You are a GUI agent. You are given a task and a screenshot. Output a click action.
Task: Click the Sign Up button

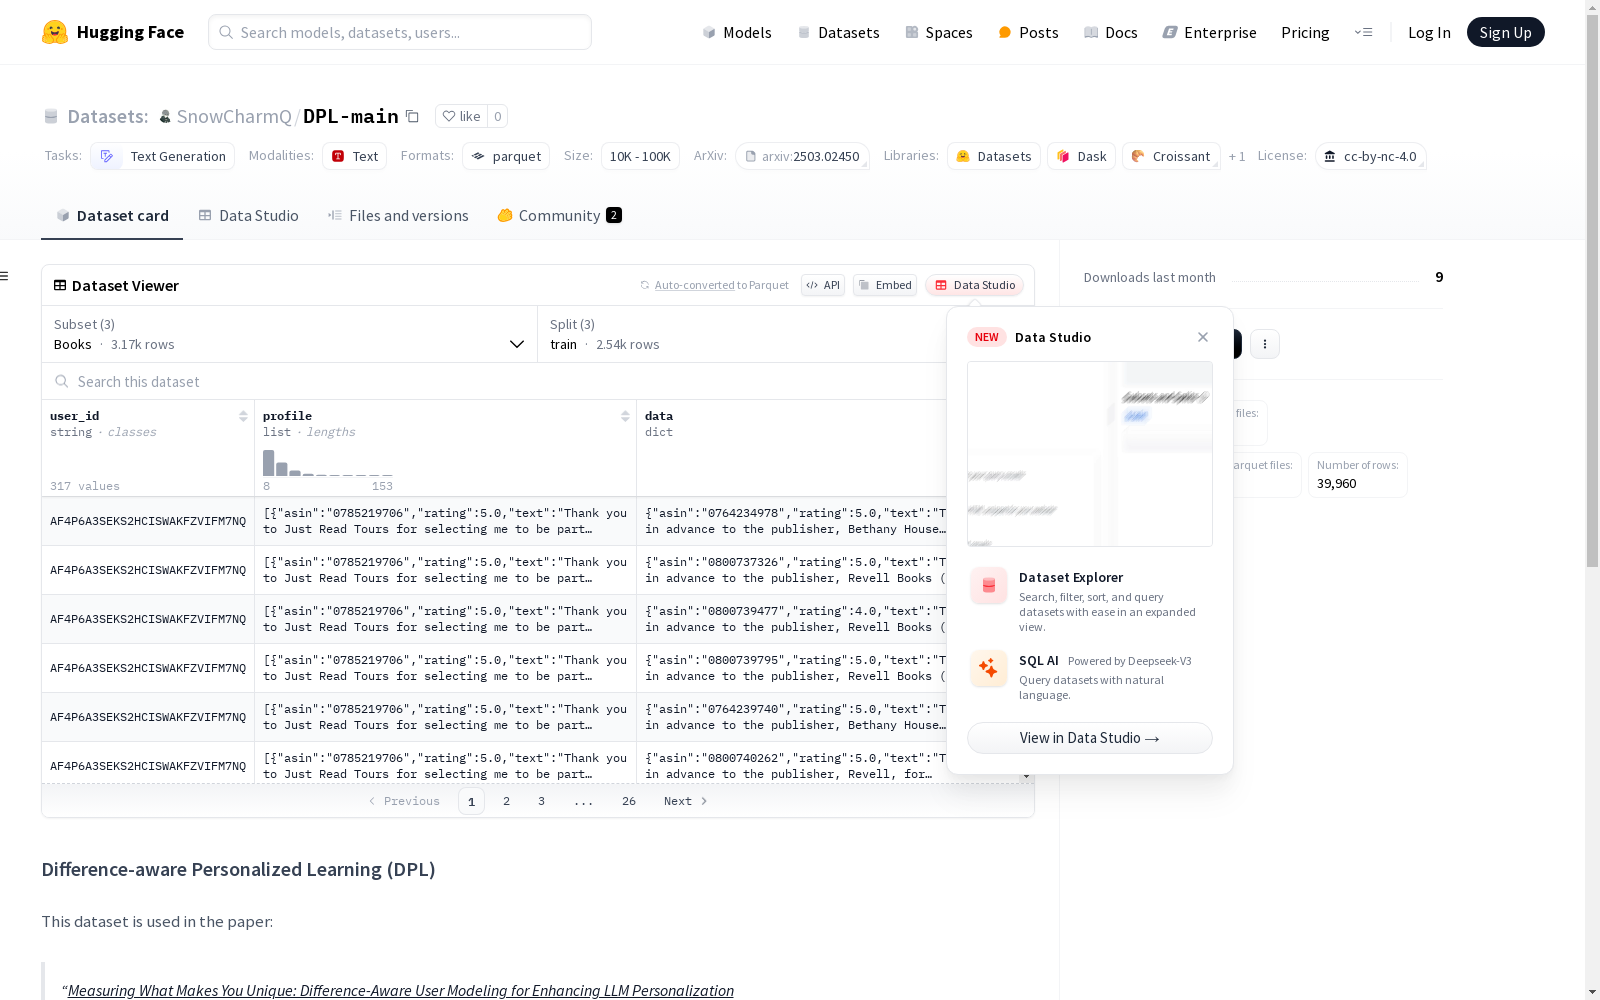(1505, 32)
